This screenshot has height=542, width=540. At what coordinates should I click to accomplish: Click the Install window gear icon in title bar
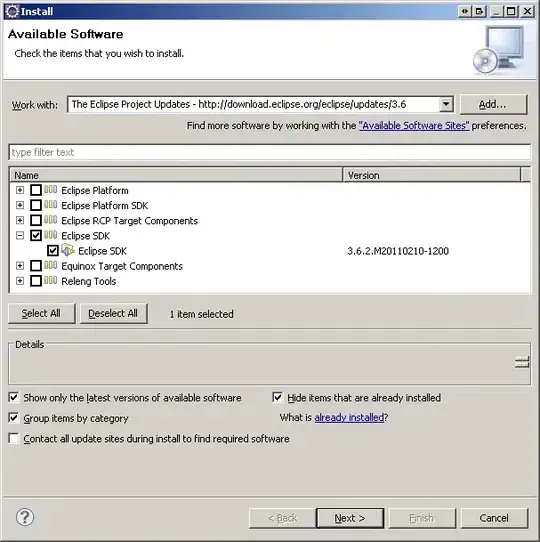12,11
